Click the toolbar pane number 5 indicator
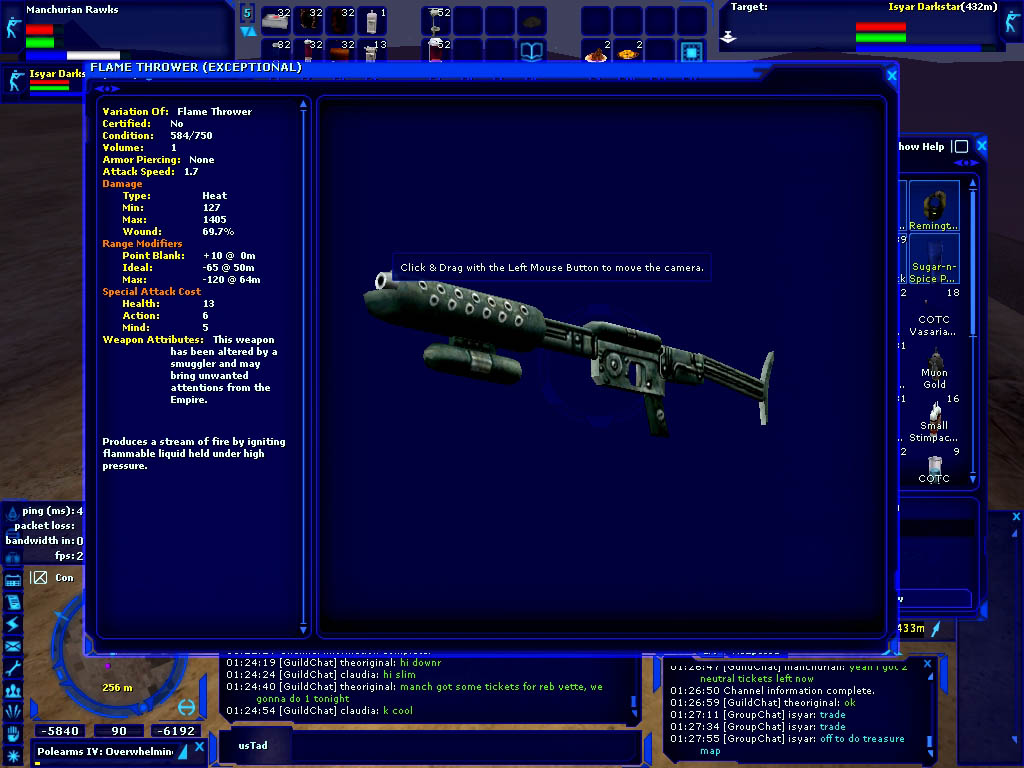The image size is (1024, 768). (x=248, y=13)
